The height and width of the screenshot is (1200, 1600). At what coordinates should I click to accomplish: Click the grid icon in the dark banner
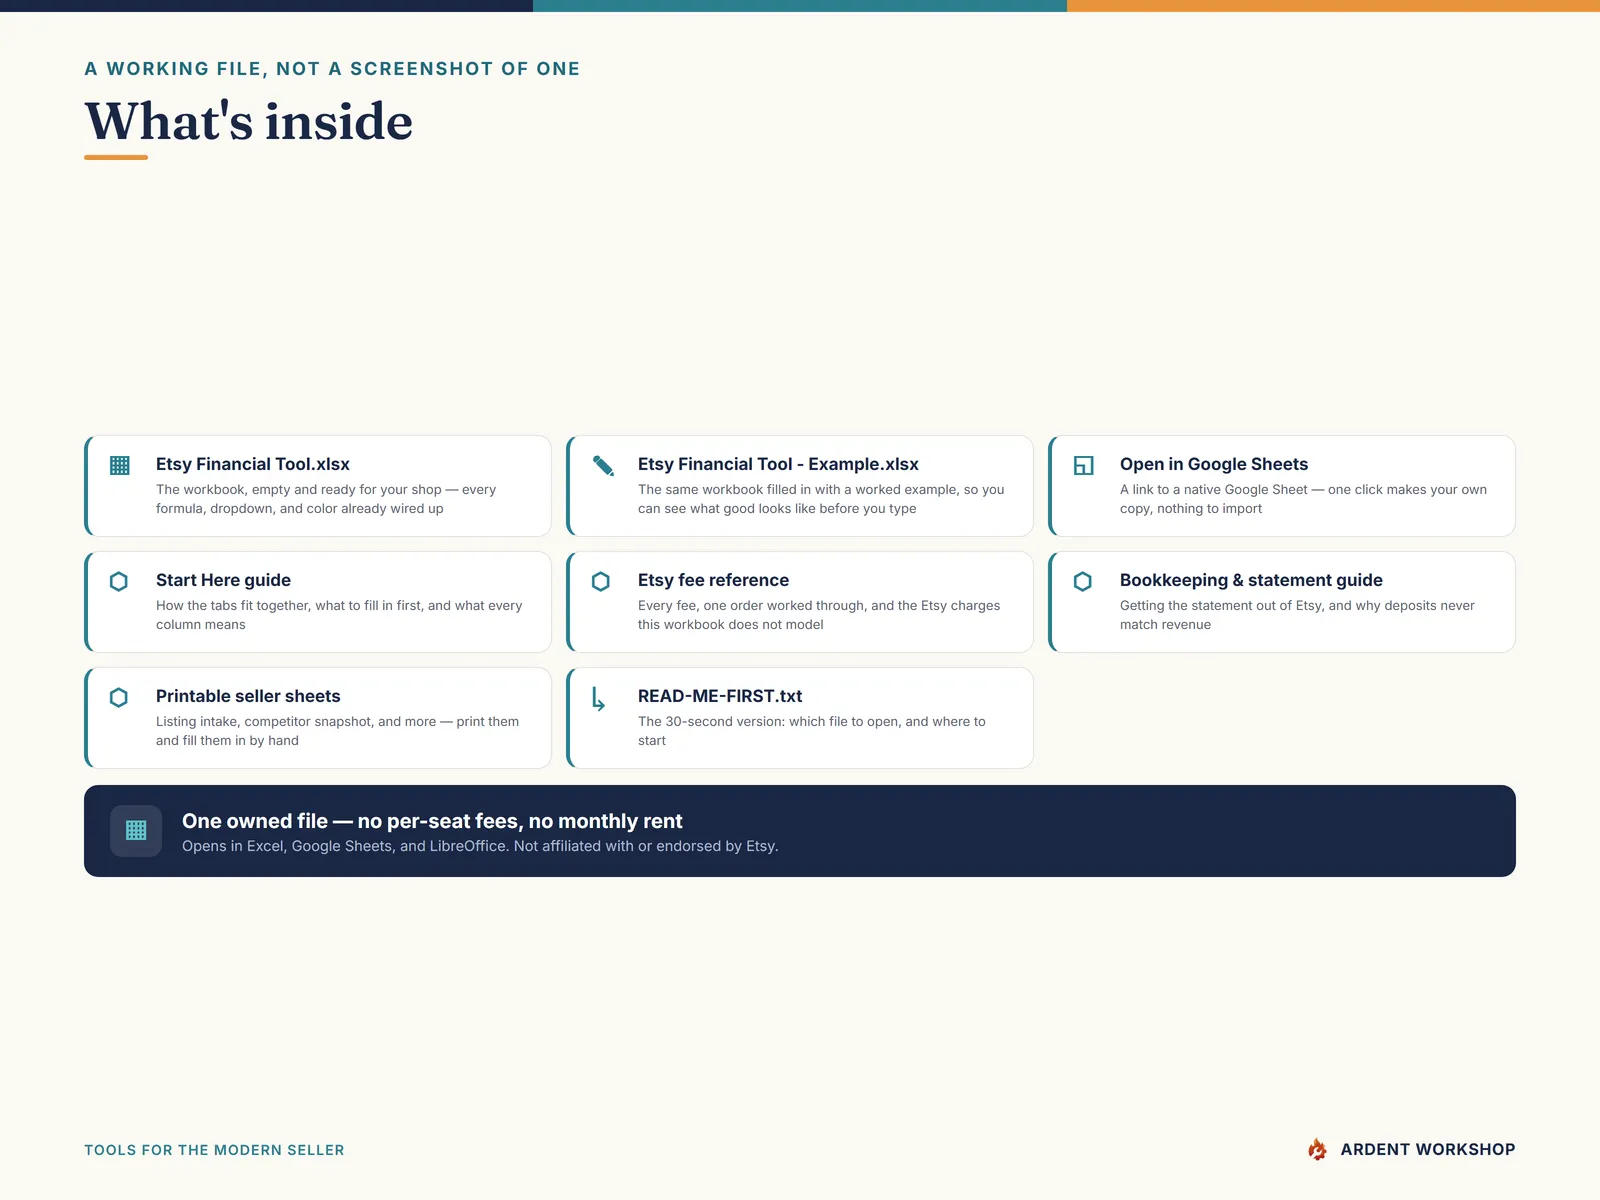pyautogui.click(x=136, y=830)
